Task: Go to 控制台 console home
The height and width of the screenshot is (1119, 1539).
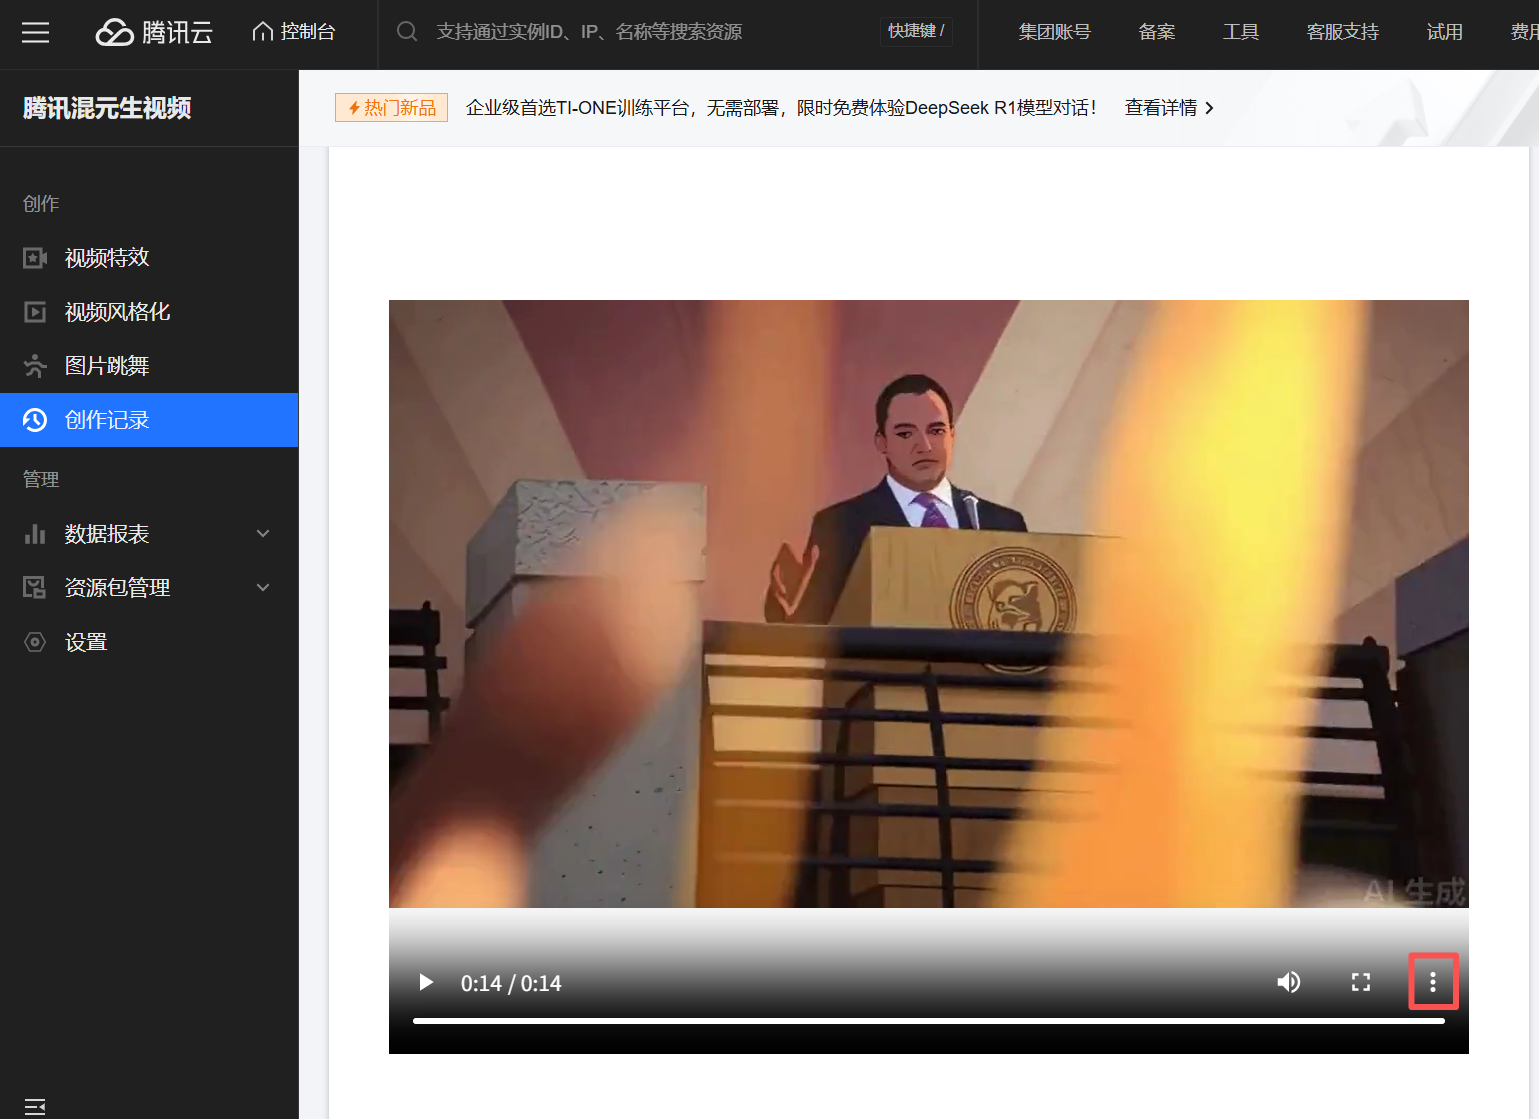Action: coord(294,32)
